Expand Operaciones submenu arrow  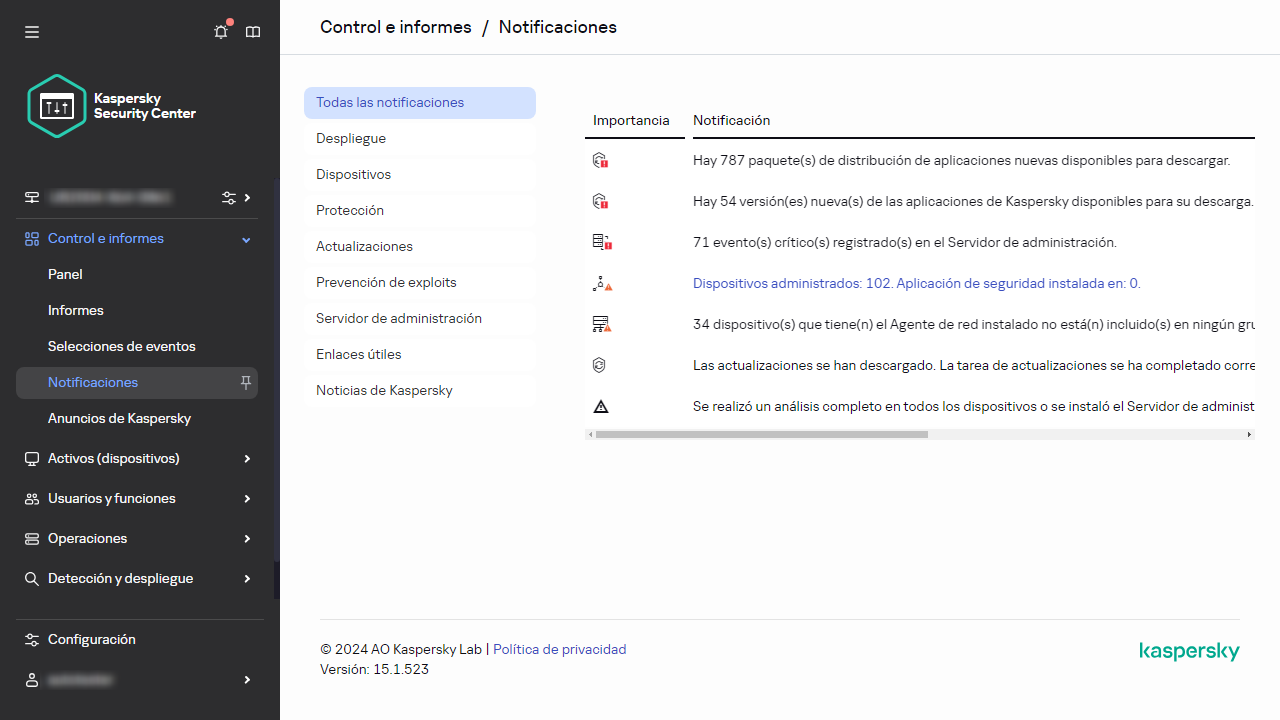pyautogui.click(x=247, y=539)
